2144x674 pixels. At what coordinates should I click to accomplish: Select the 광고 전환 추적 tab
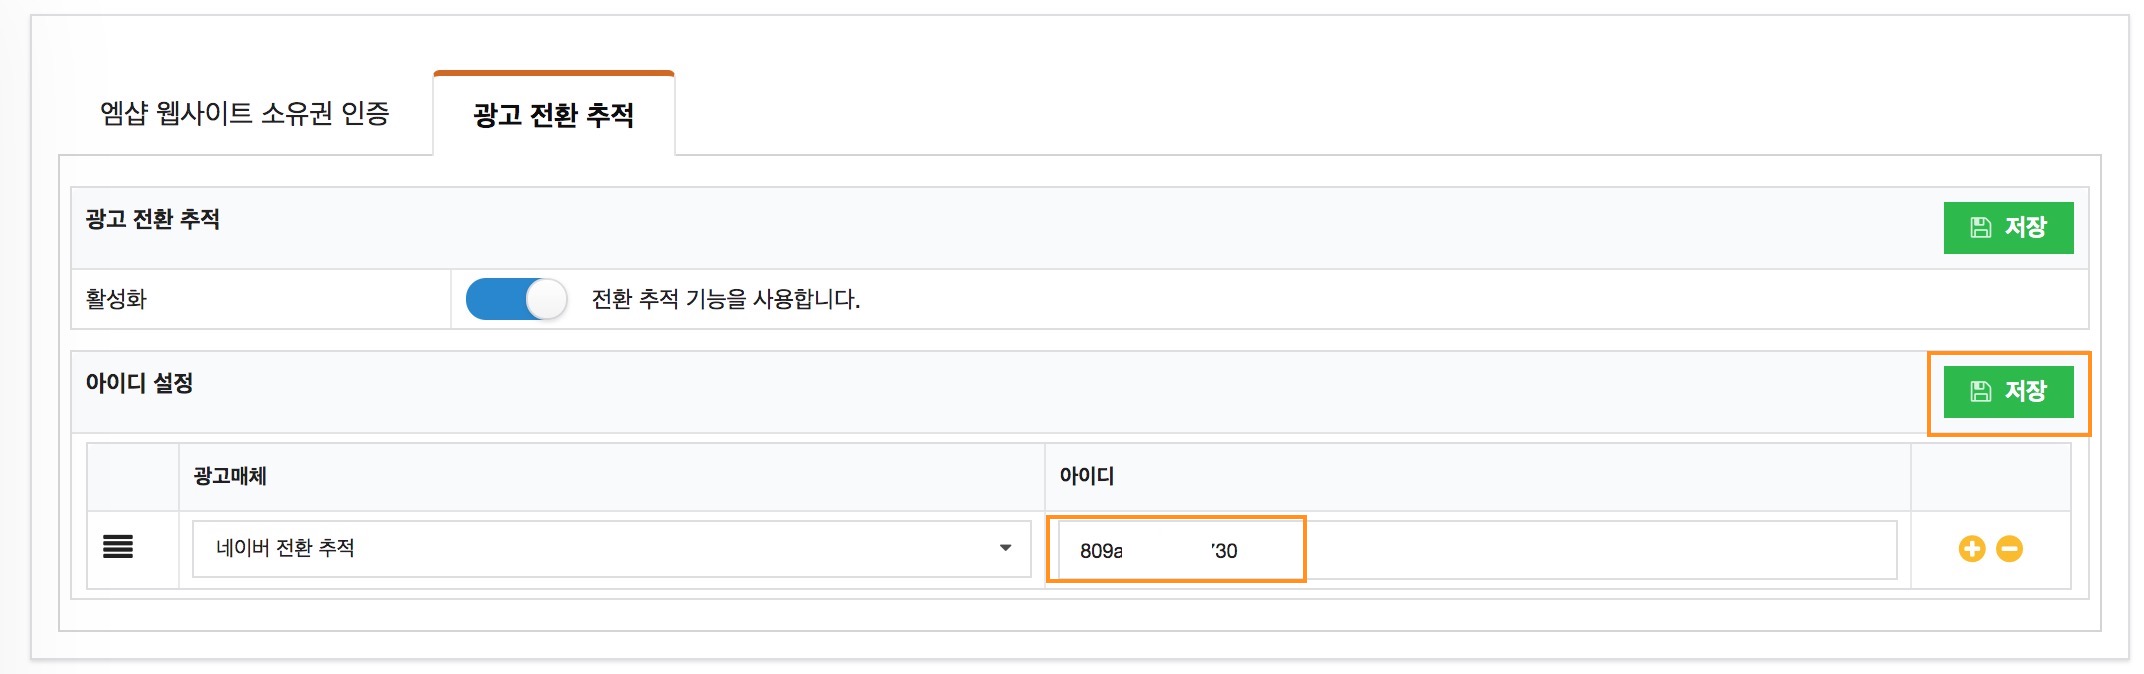pos(553,115)
